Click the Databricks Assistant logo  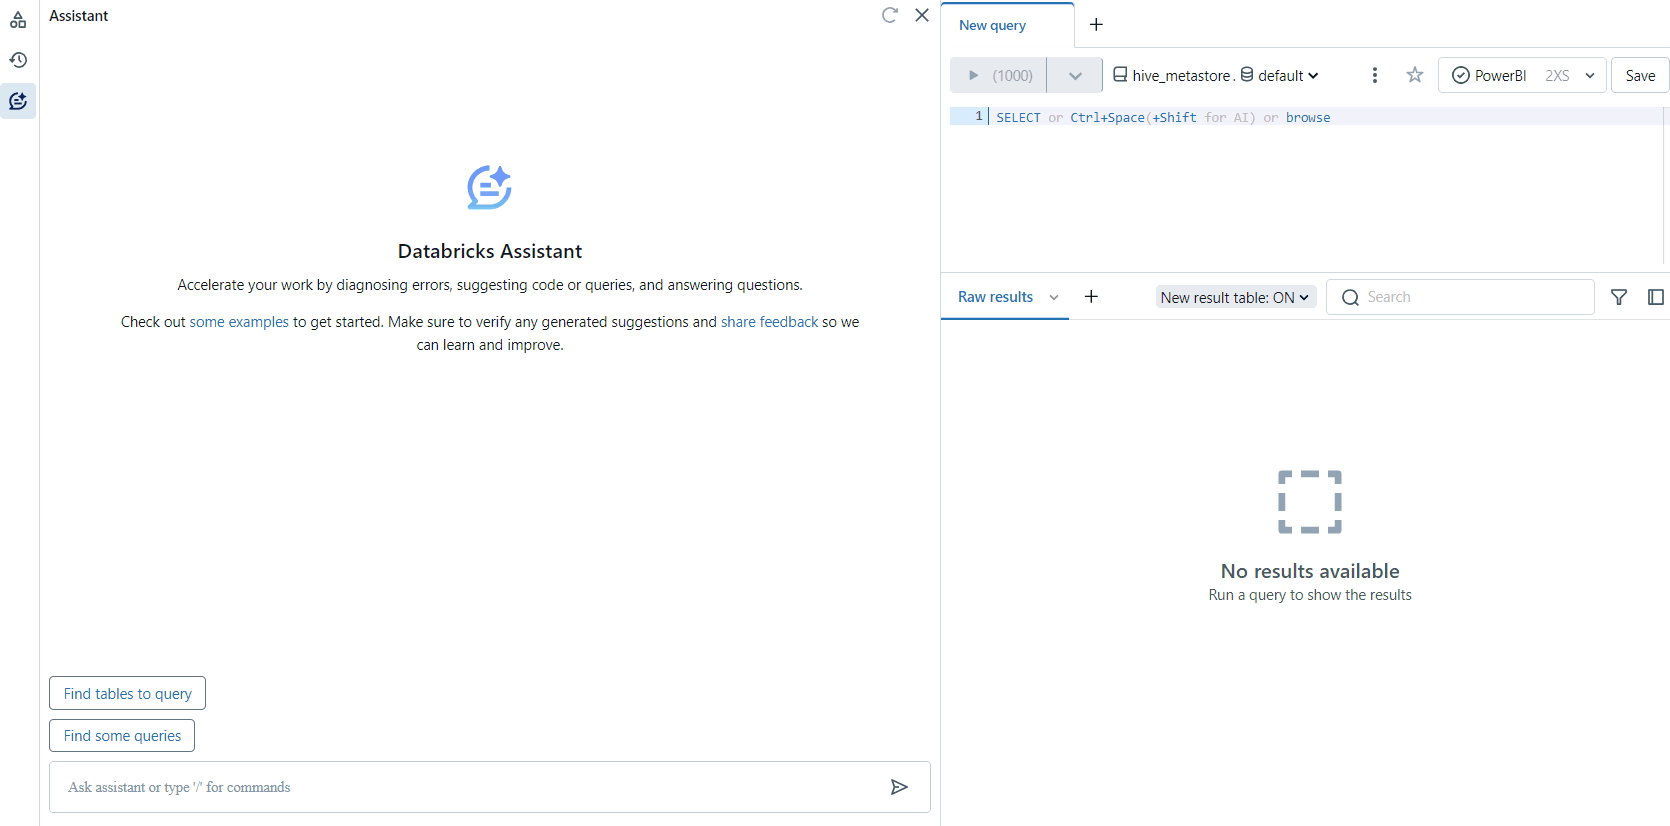(490, 187)
